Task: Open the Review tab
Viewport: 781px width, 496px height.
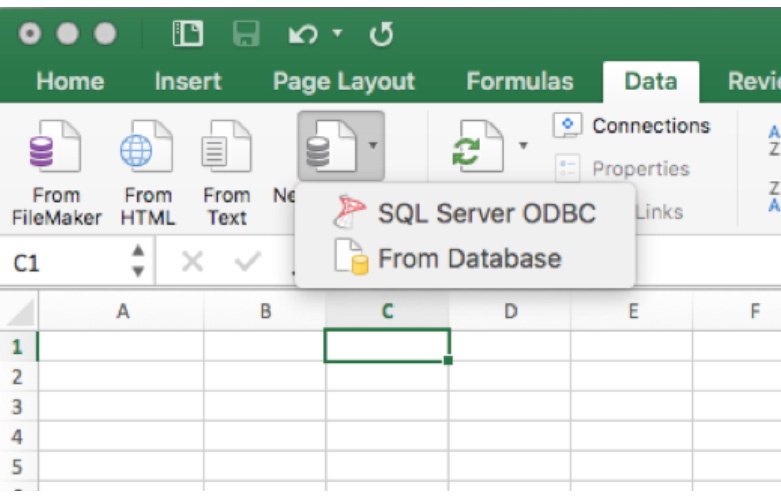Action: (754, 81)
